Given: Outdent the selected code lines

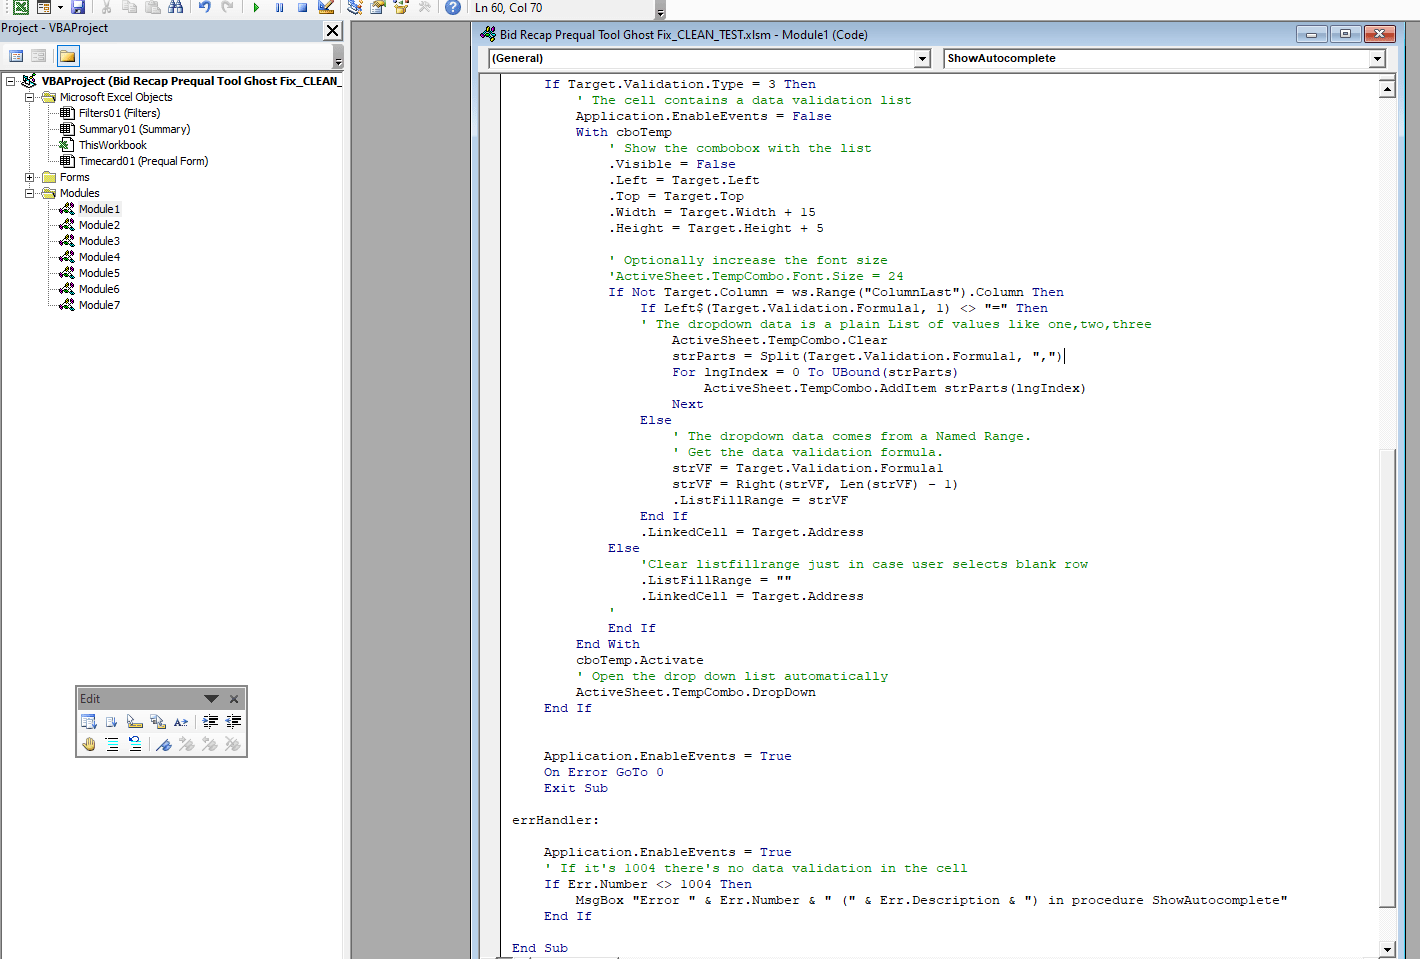Looking at the screenshot, I should click(233, 722).
